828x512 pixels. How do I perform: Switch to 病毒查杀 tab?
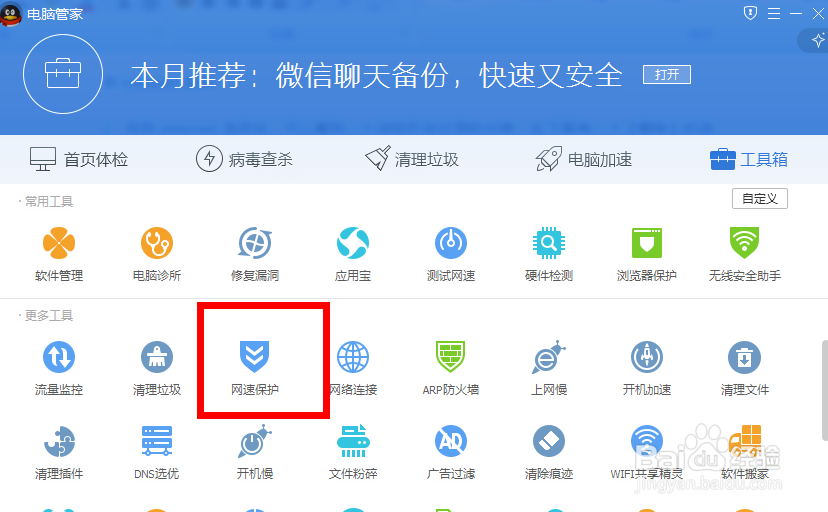(x=244, y=159)
